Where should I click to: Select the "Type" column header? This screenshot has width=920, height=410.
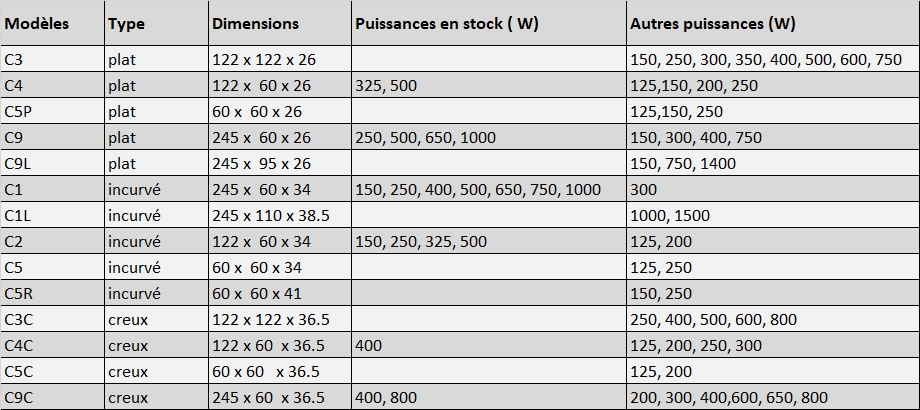[126, 24]
